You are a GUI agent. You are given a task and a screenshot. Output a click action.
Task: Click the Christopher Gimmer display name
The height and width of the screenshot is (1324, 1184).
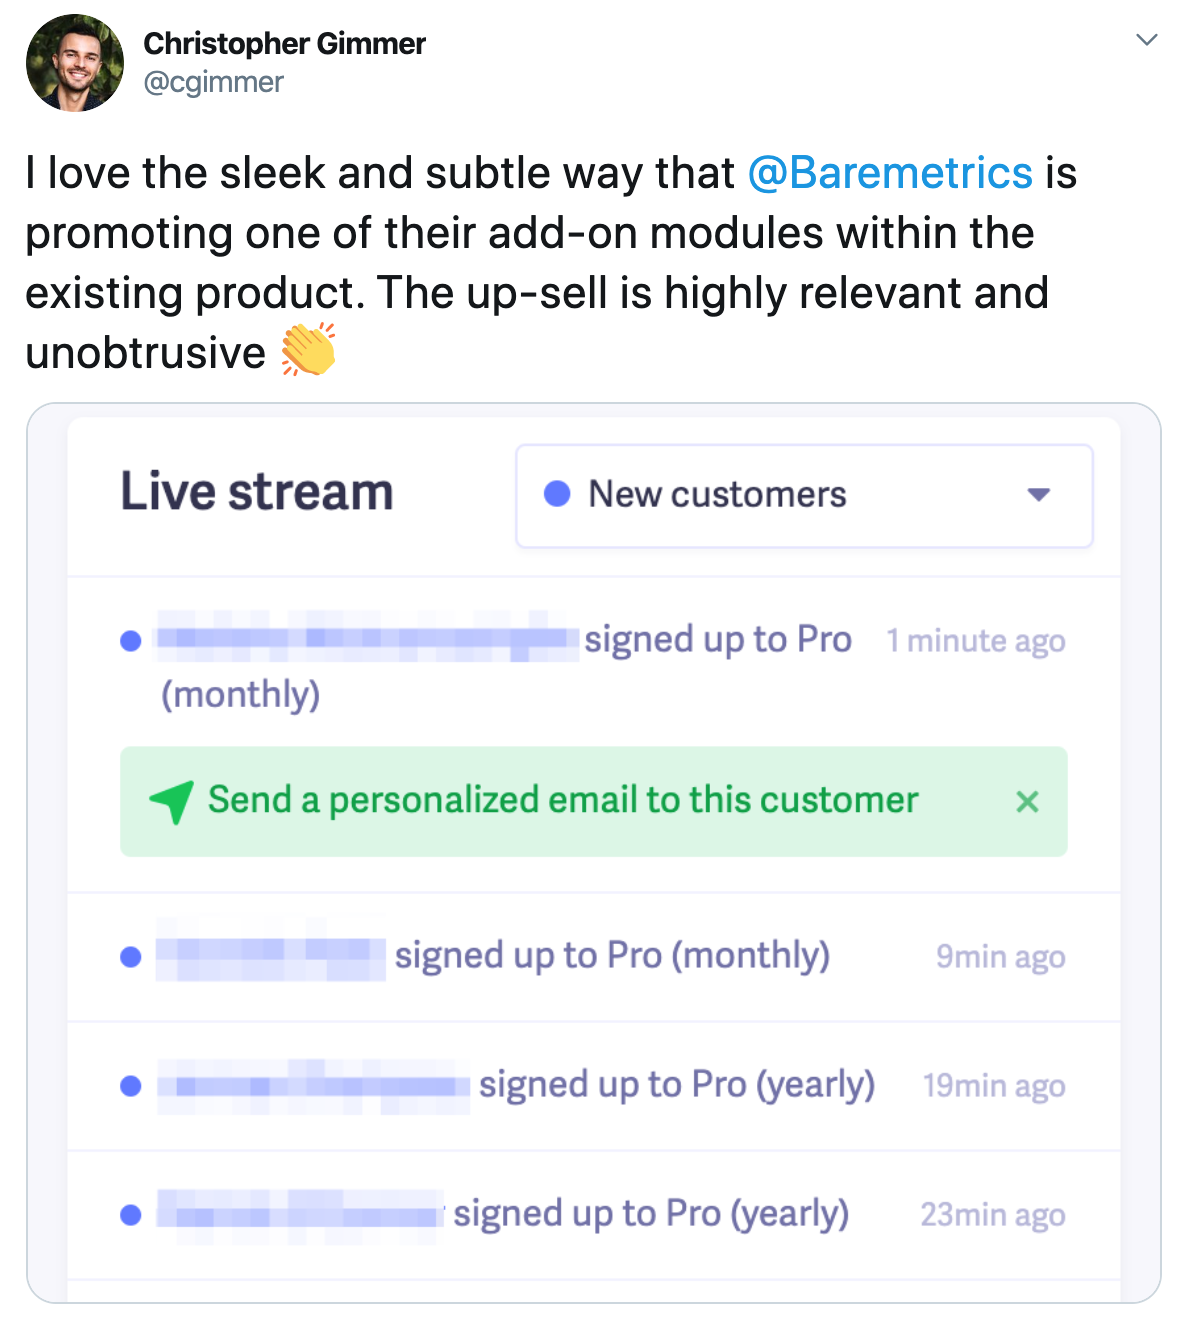(x=284, y=44)
